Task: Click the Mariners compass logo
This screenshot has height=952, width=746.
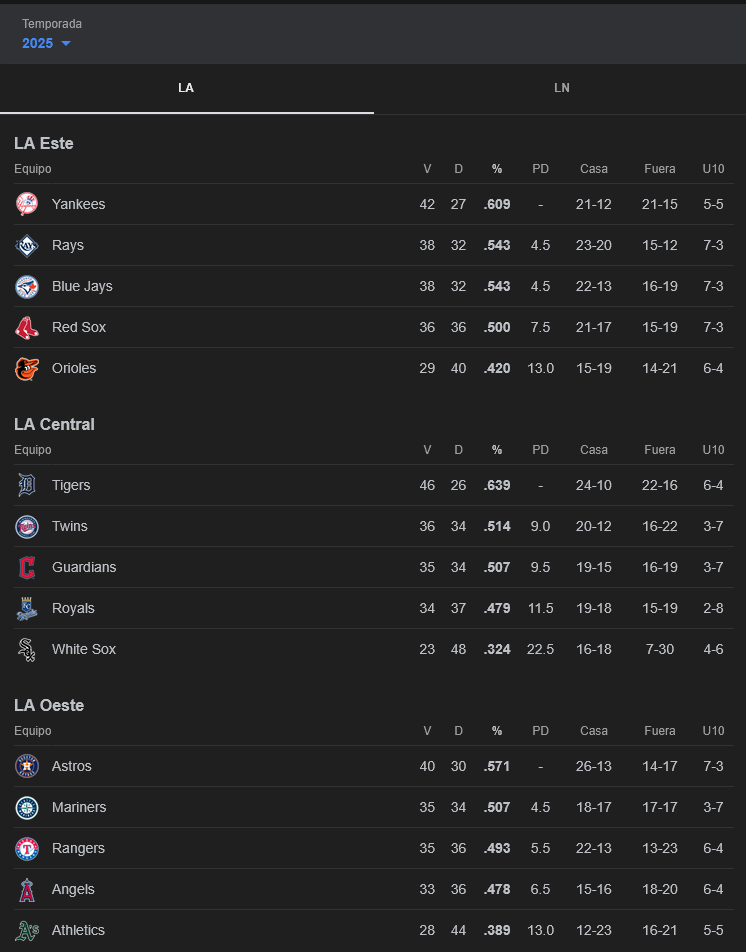Action: 27,808
